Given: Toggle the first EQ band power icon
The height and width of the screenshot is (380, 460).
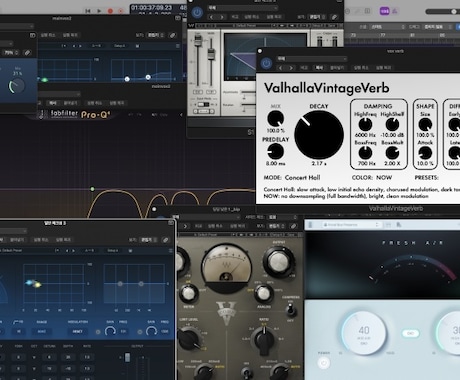Looking at the screenshot, I should coord(98,332).
